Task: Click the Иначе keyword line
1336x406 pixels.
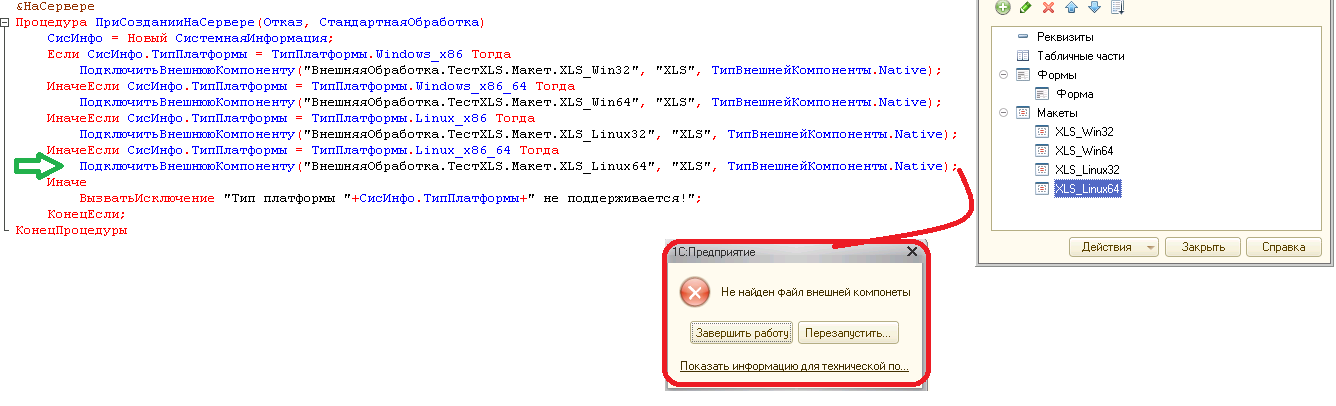Action: tap(67, 182)
